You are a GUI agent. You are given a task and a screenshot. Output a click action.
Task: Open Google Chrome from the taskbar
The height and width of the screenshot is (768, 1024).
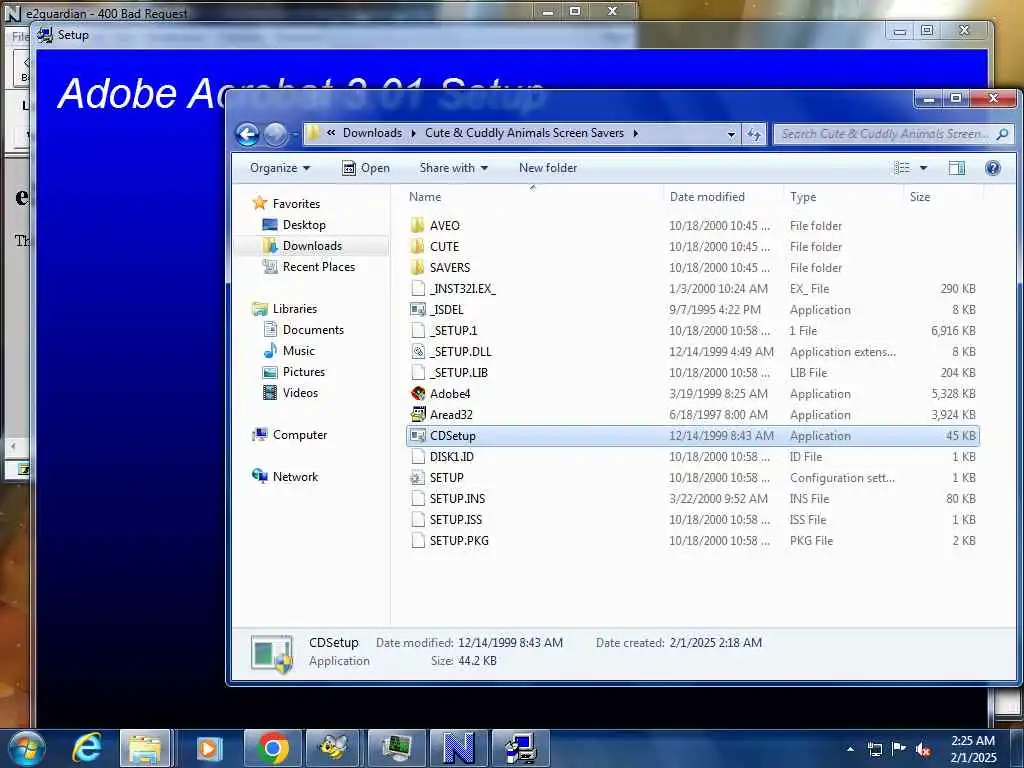[x=273, y=748]
